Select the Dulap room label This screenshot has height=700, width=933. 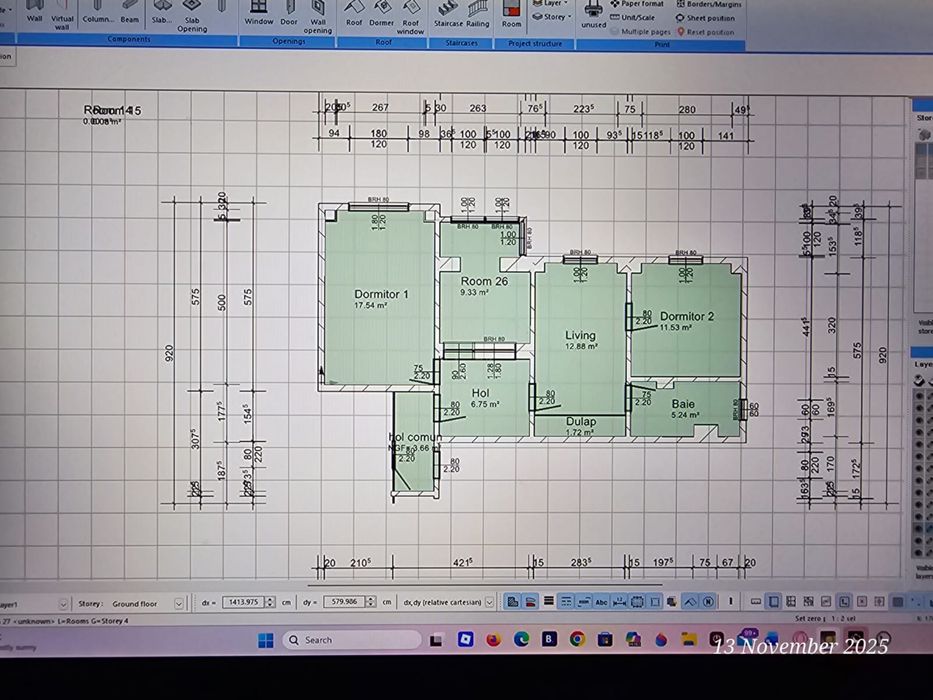(581, 421)
